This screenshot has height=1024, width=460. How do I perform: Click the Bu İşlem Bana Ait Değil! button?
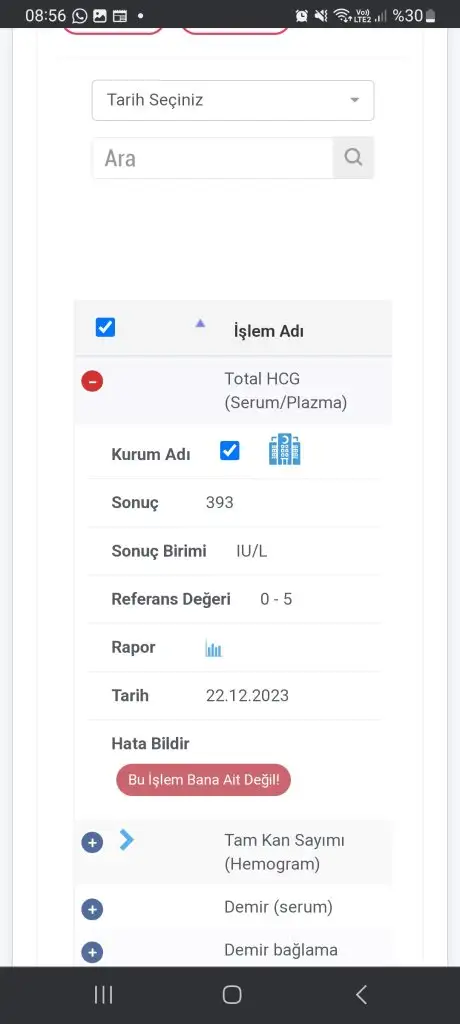pyautogui.click(x=203, y=780)
